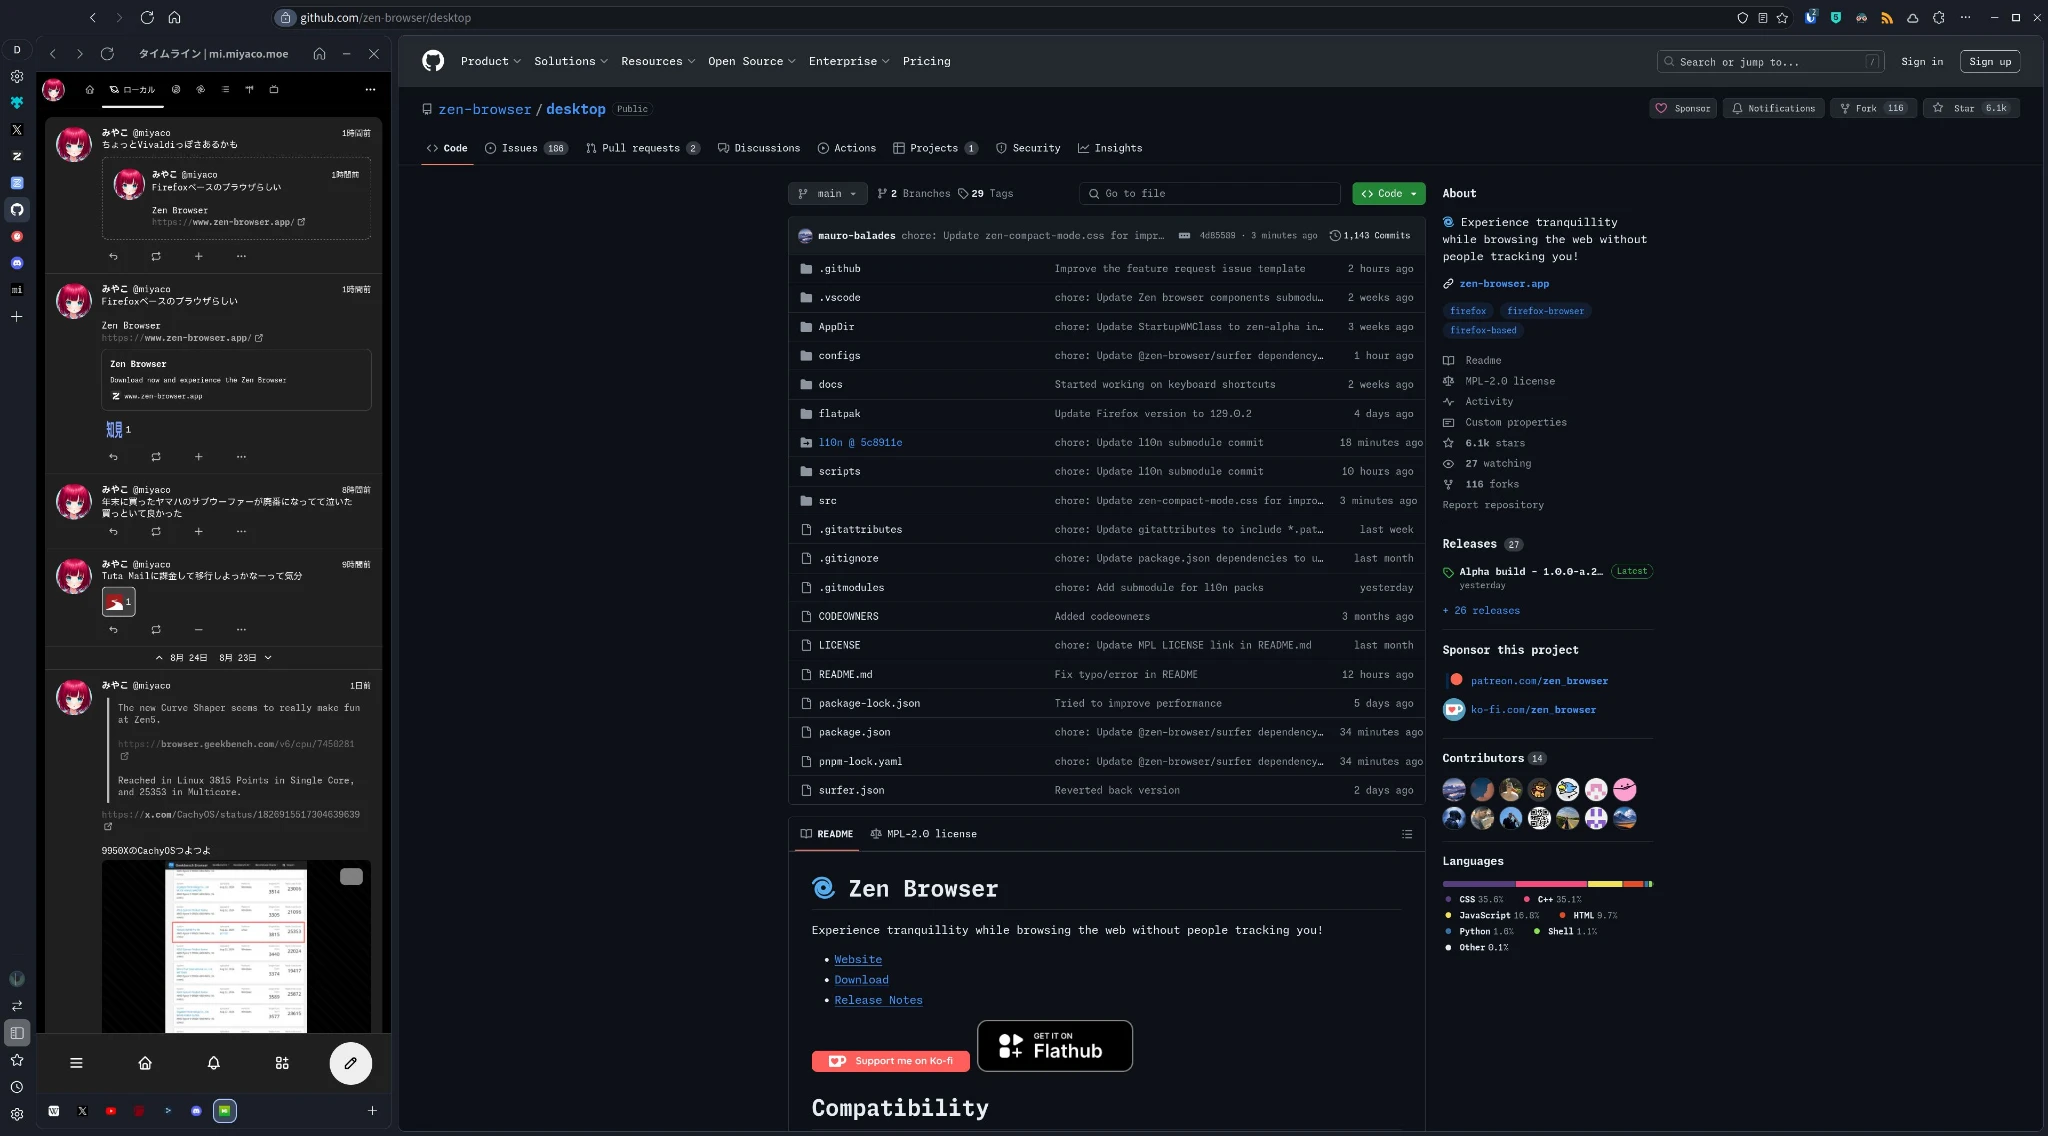Viewport: 2048px width, 1136px height.
Task: Select the MPL-2.0 license tab in README
Action: click(x=923, y=834)
